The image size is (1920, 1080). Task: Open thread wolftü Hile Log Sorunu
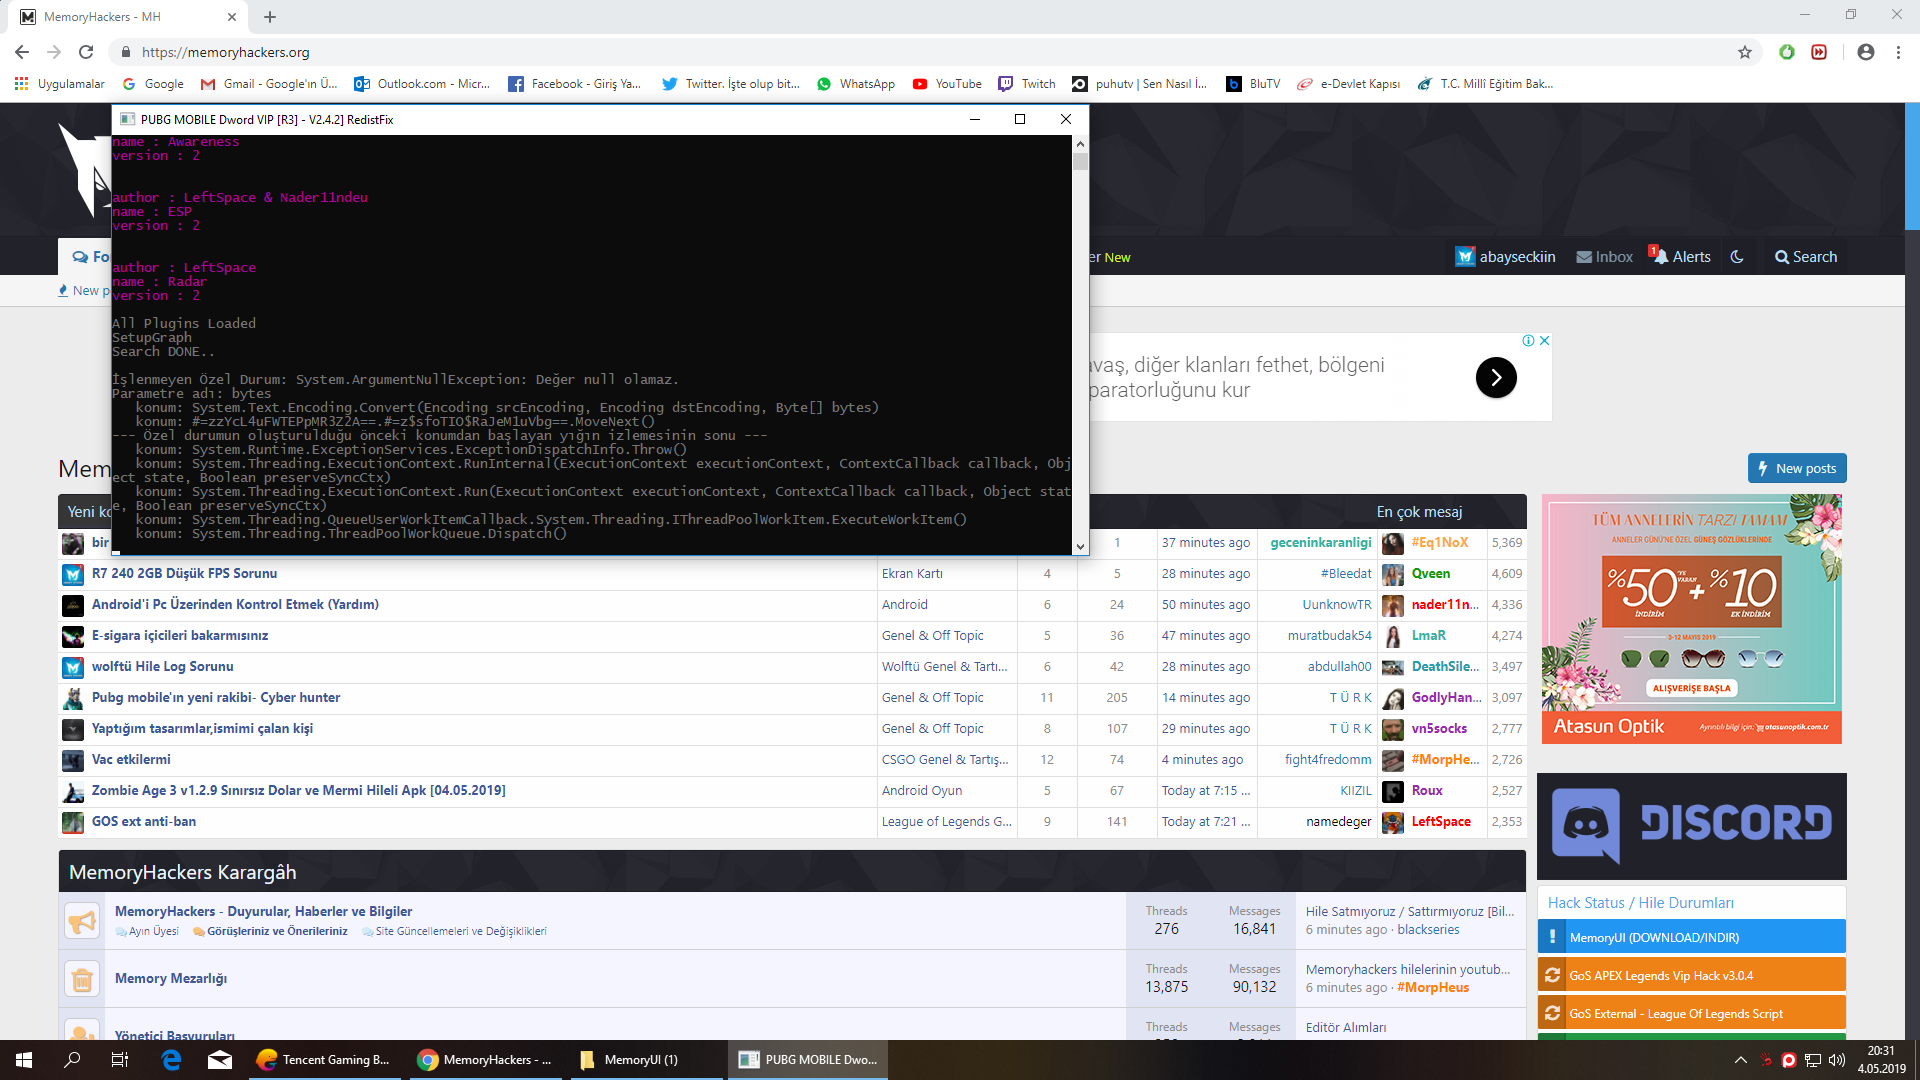(162, 666)
